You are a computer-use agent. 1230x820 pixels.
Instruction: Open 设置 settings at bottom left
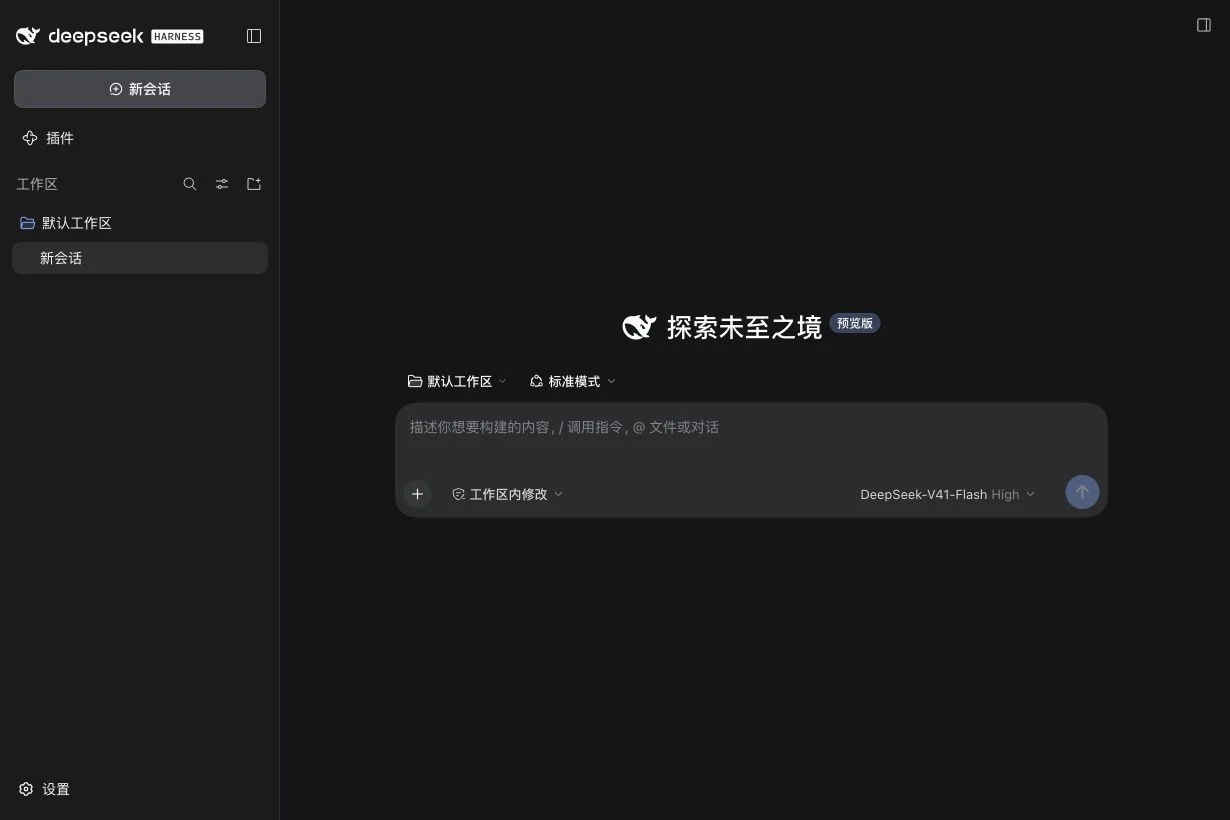coord(44,789)
